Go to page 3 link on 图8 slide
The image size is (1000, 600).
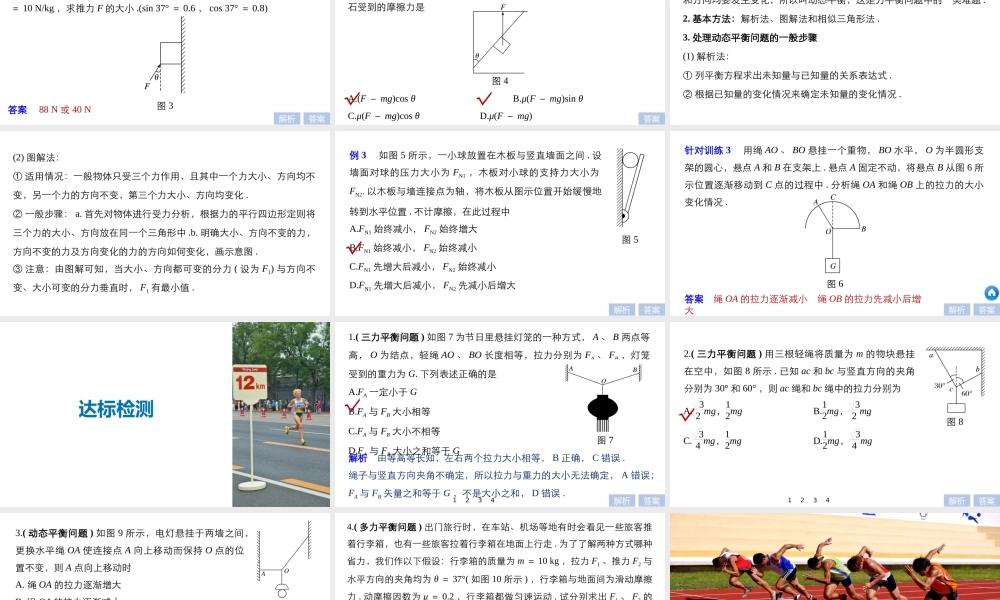(815, 501)
